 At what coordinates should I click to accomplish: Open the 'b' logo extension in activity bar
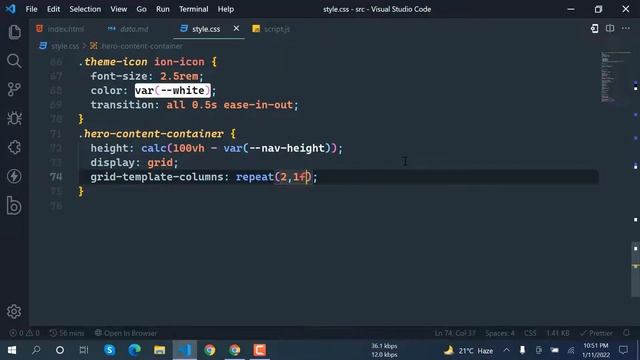click(14, 205)
